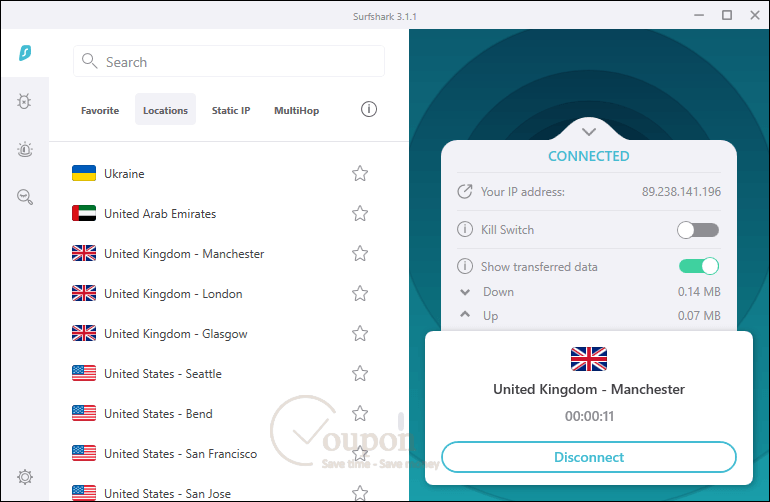This screenshot has height=502, width=770.
Task: Favorite United Arab Emirates with its star
Action: pyautogui.click(x=360, y=213)
